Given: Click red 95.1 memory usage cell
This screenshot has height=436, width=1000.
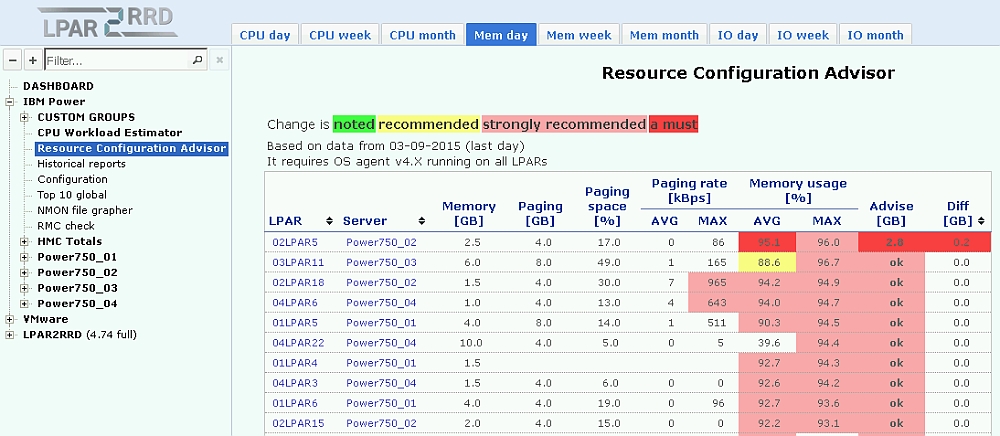Looking at the screenshot, I should click(x=767, y=243).
